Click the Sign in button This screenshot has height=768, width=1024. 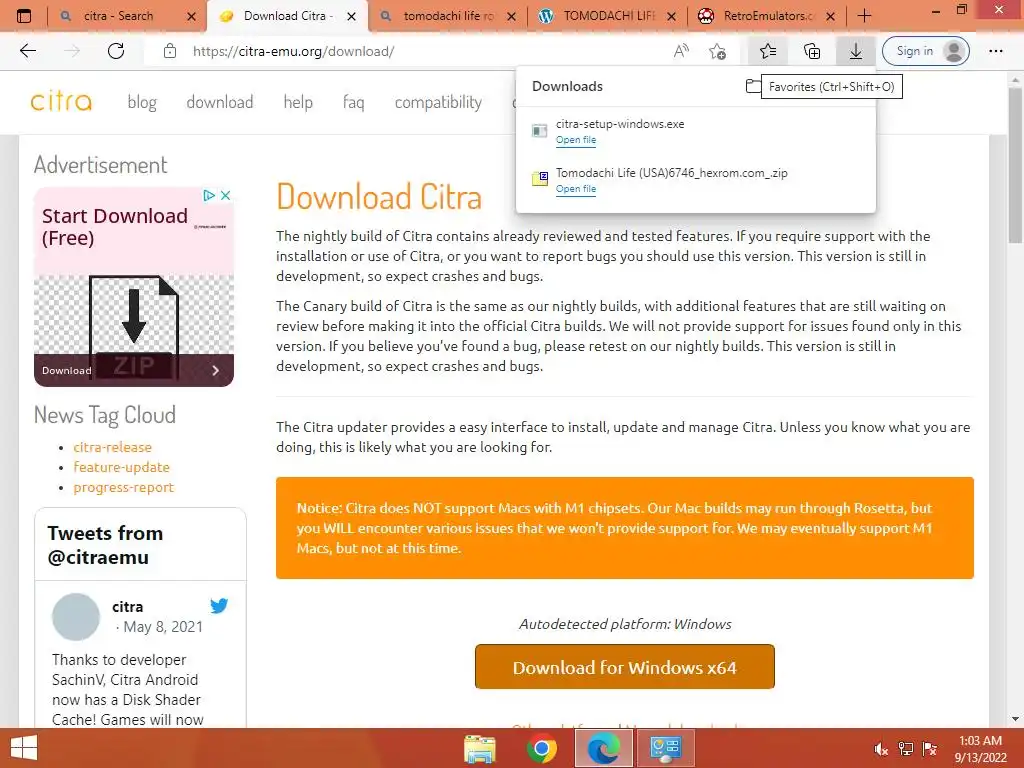(925, 51)
